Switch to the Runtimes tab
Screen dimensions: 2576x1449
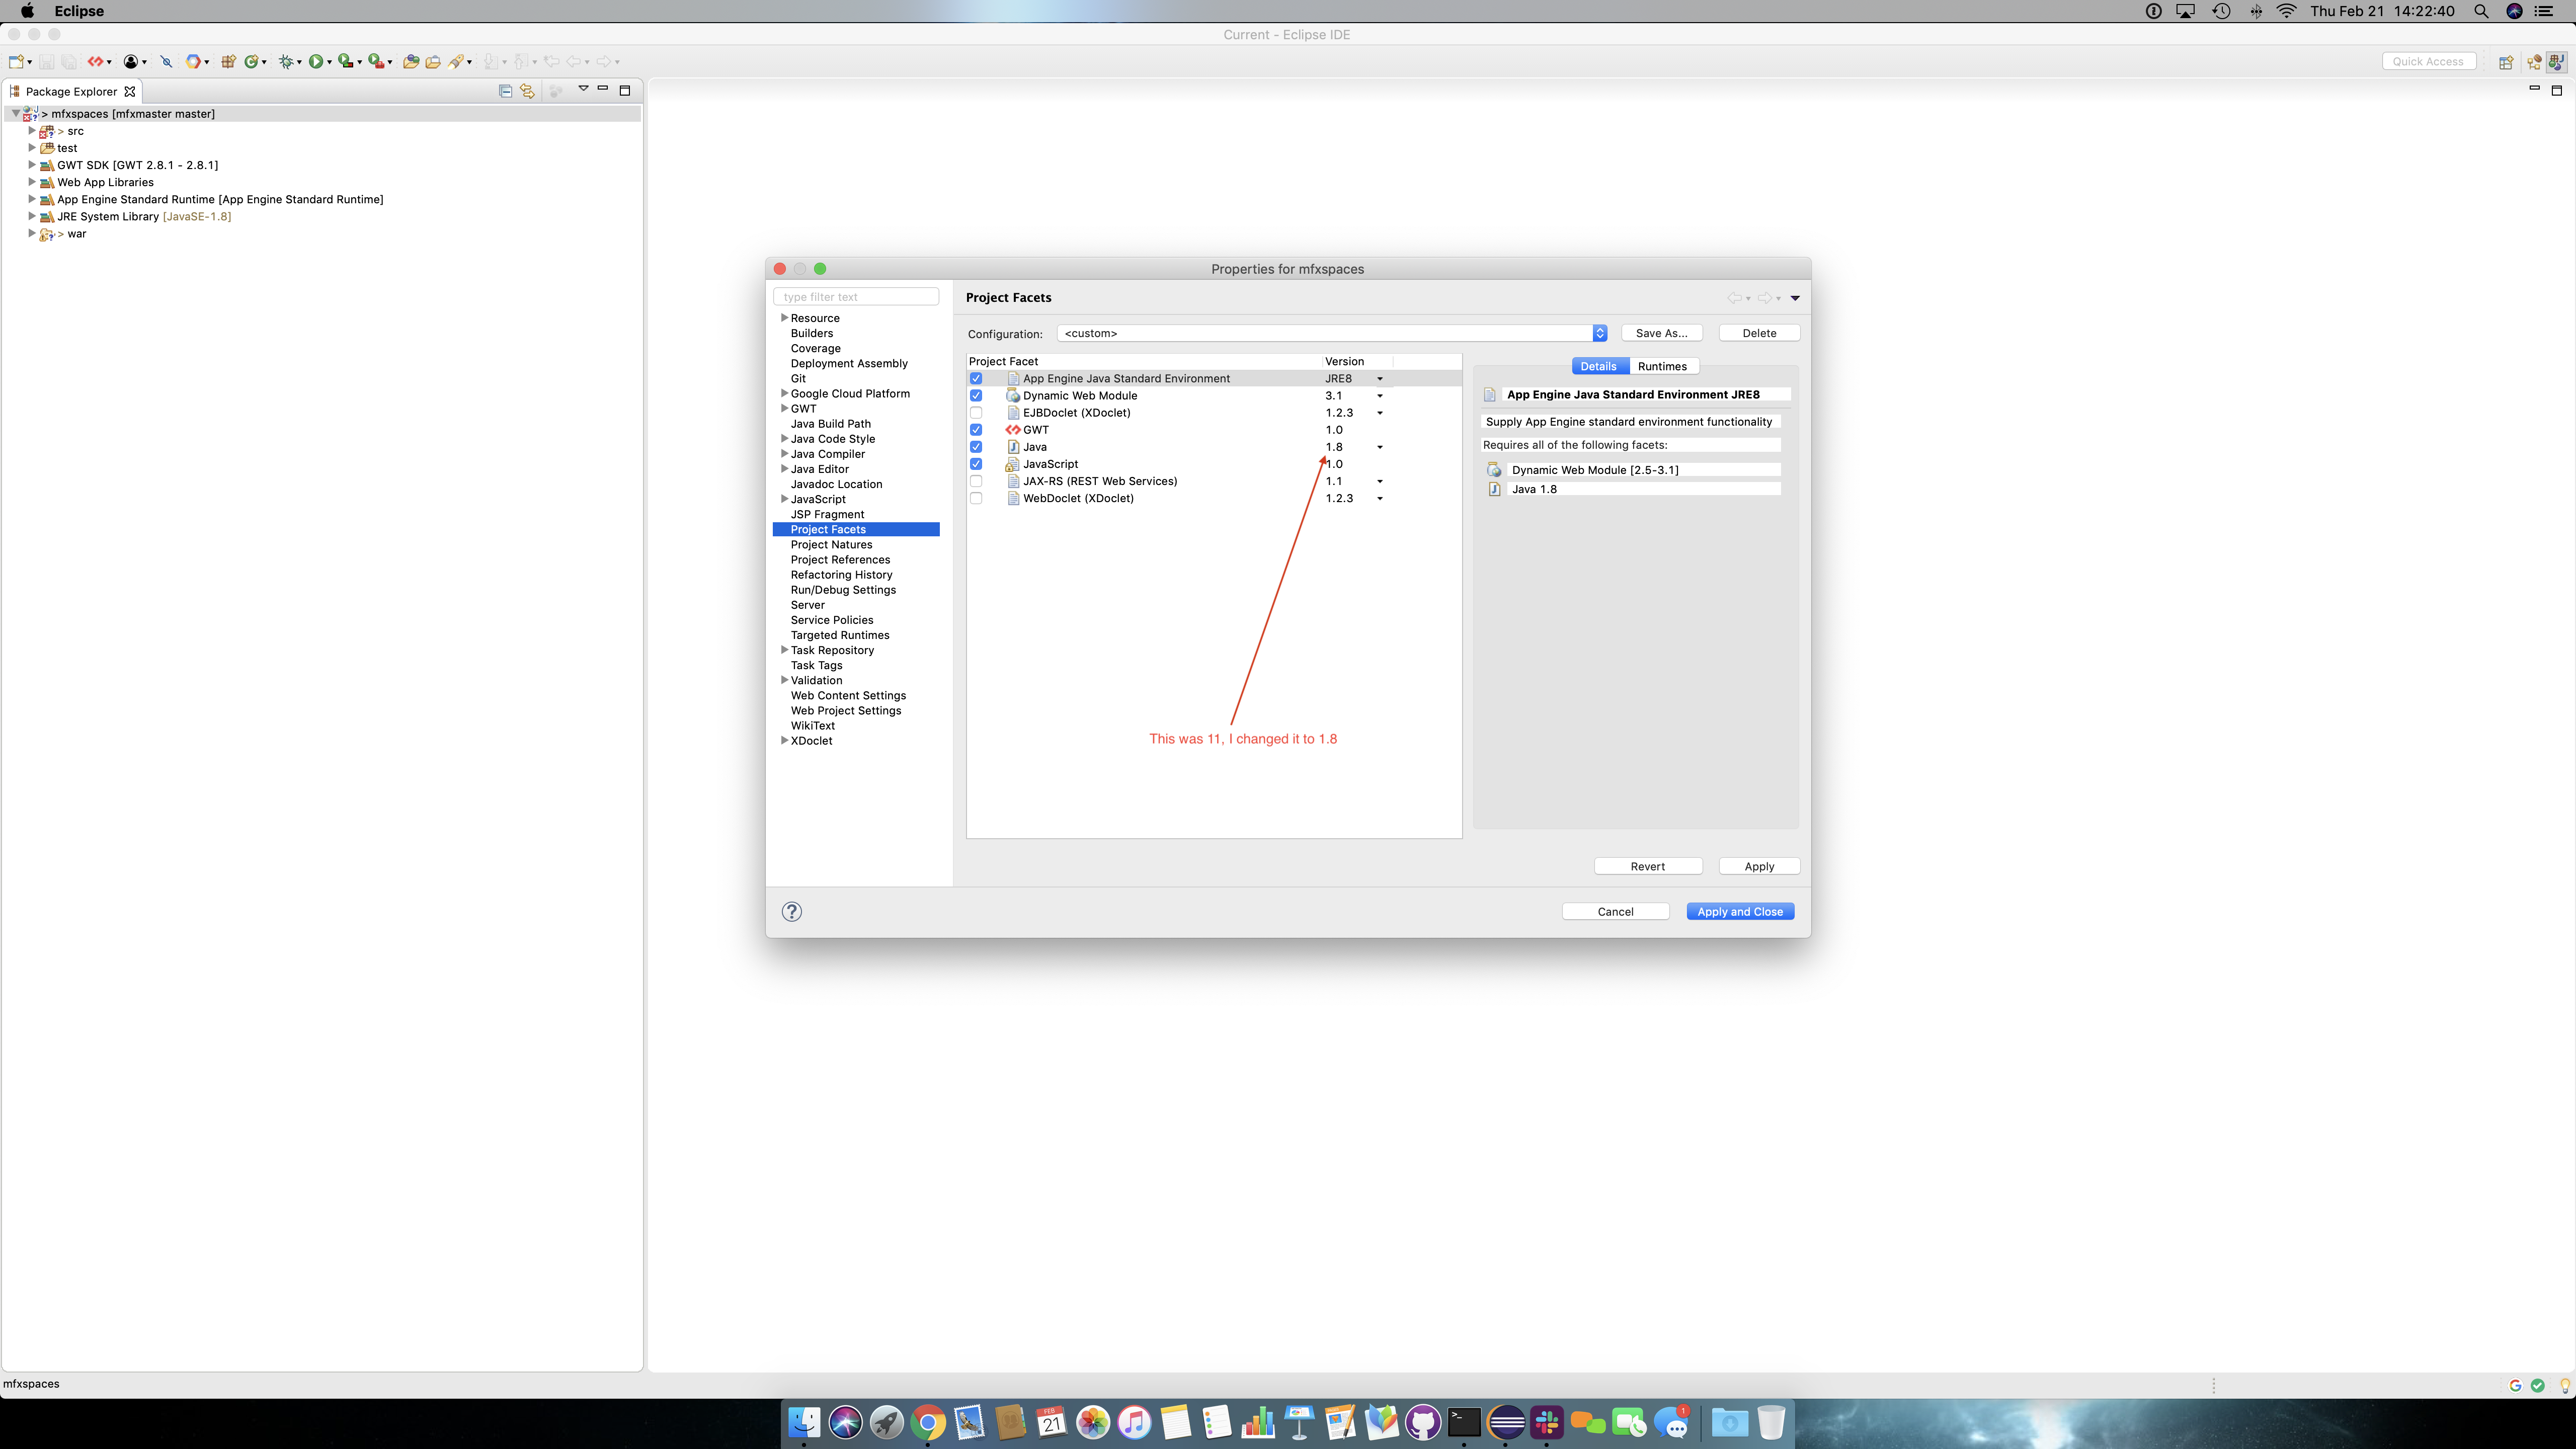coord(1663,366)
